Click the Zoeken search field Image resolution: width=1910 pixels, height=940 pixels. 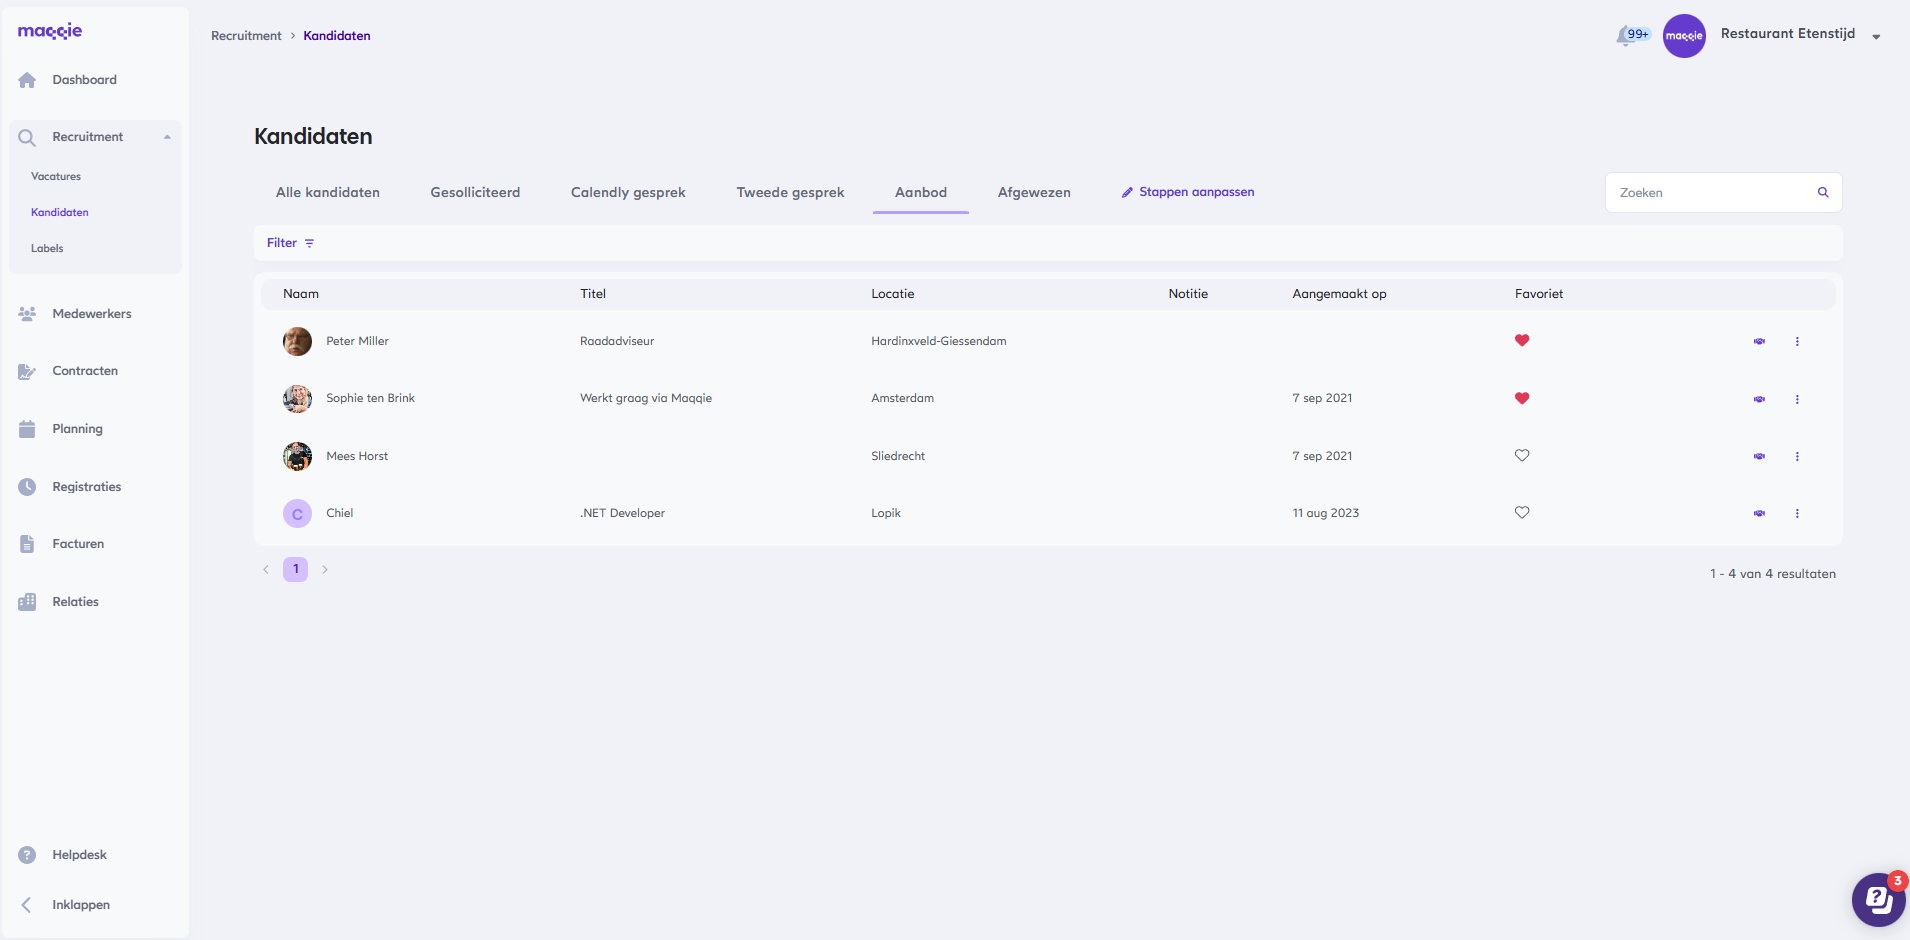[1710, 193]
